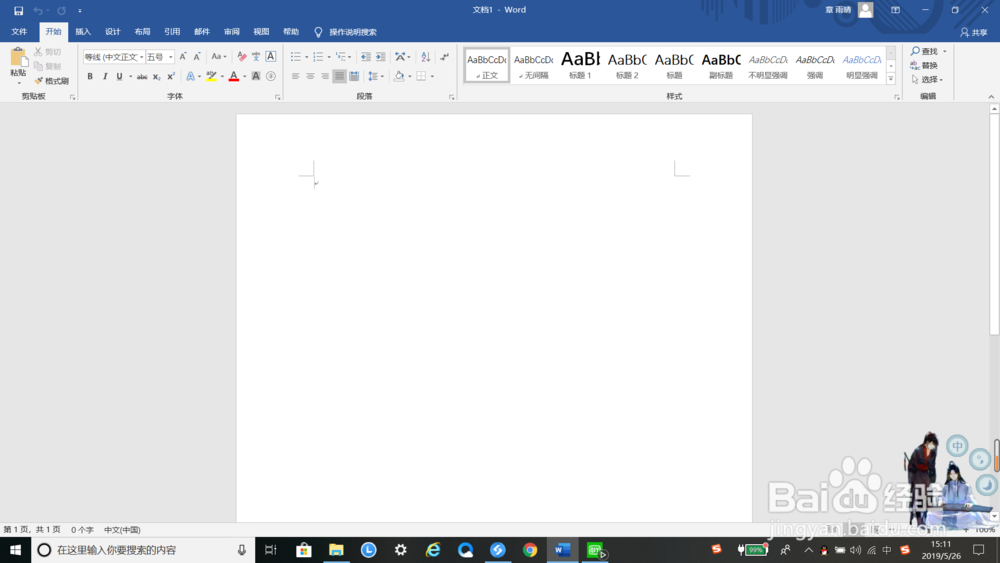The width and height of the screenshot is (1000, 563).
Task: Open the font size dropdown
Action: [x=171, y=57]
